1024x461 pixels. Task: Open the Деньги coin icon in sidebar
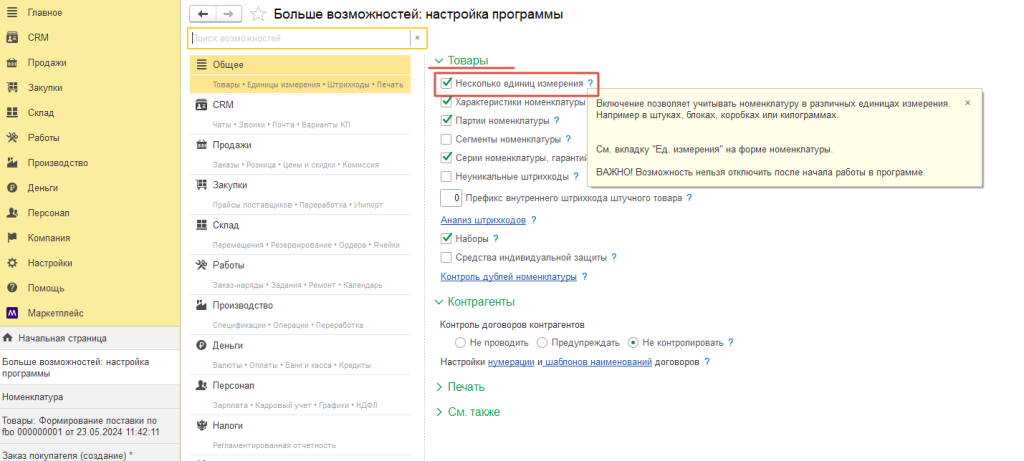[x=11, y=188]
